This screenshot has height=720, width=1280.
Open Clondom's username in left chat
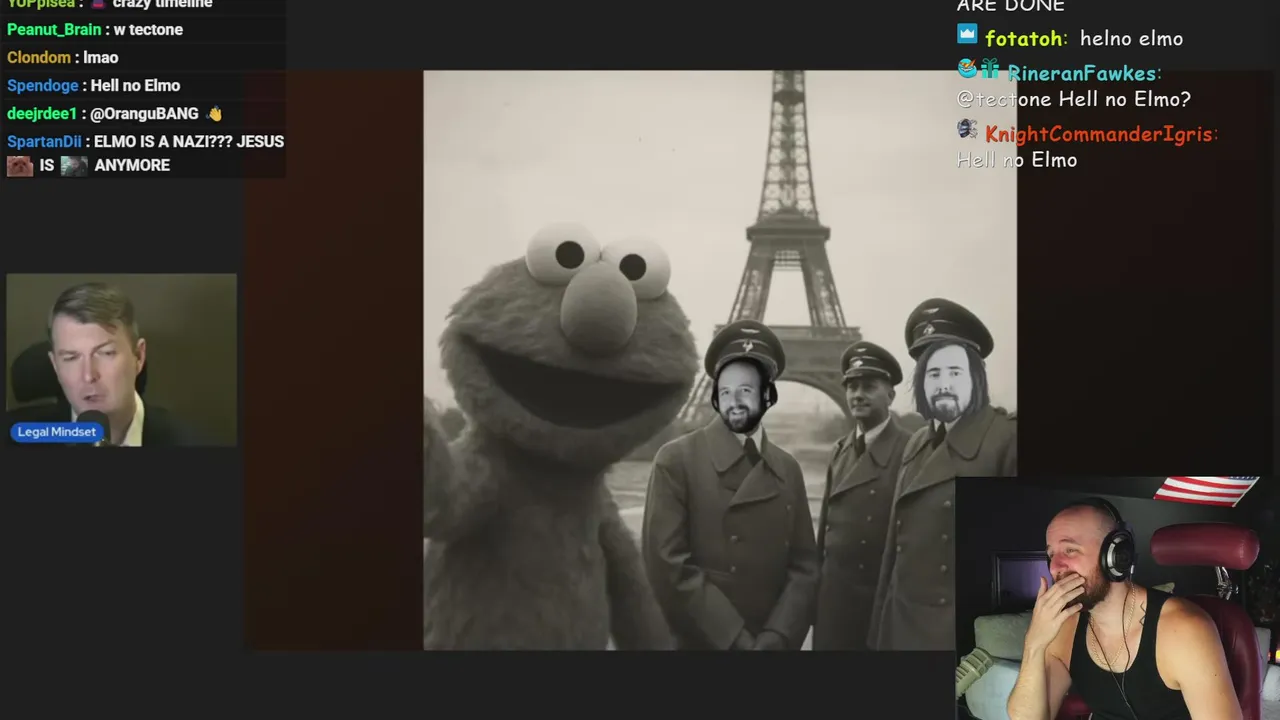[39, 57]
